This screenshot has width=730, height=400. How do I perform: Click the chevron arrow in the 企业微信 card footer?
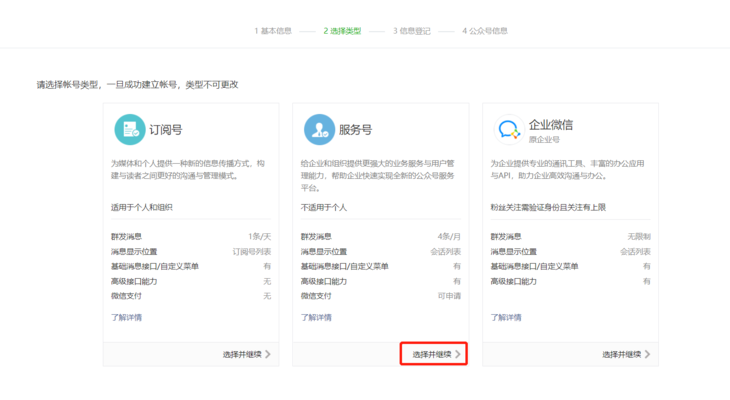click(x=648, y=354)
